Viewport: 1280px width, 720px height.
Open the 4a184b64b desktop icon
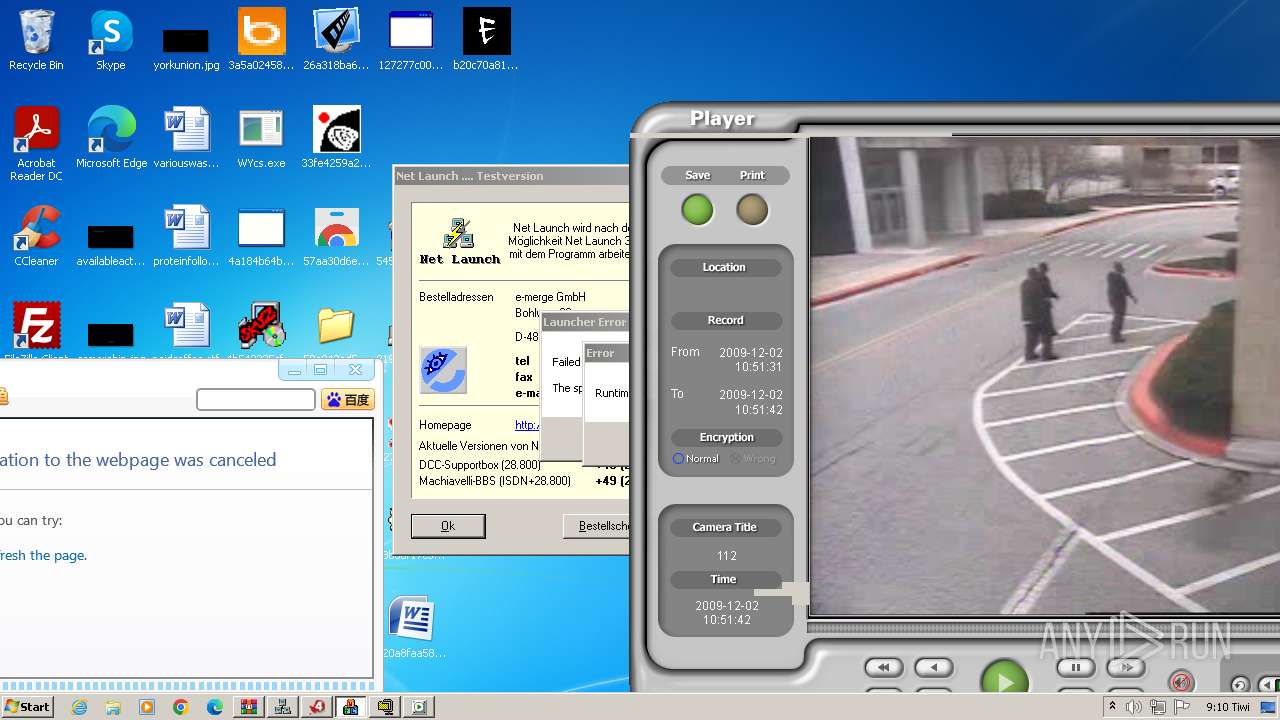[261, 236]
